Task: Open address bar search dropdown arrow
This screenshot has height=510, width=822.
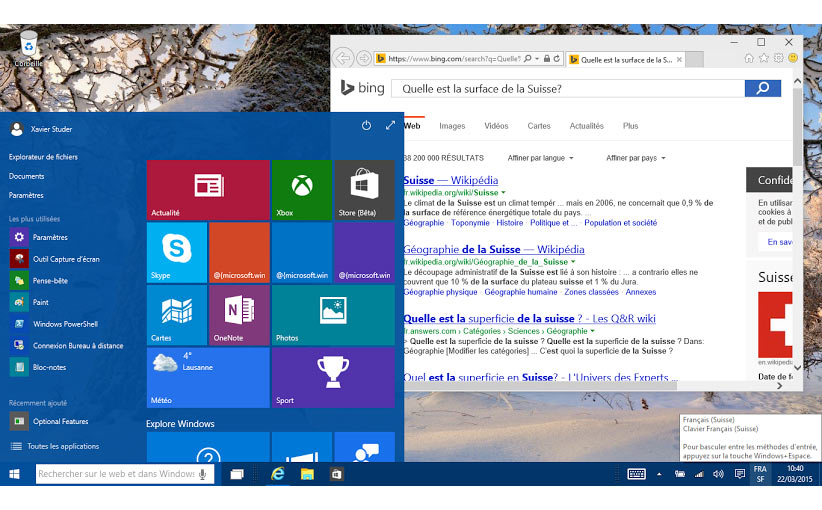Action: click(537, 59)
